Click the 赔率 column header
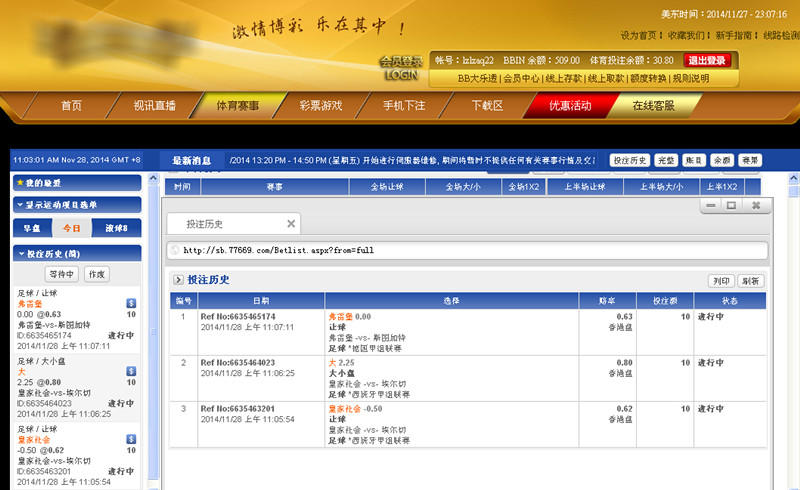The height and width of the screenshot is (490, 800). tap(607, 301)
